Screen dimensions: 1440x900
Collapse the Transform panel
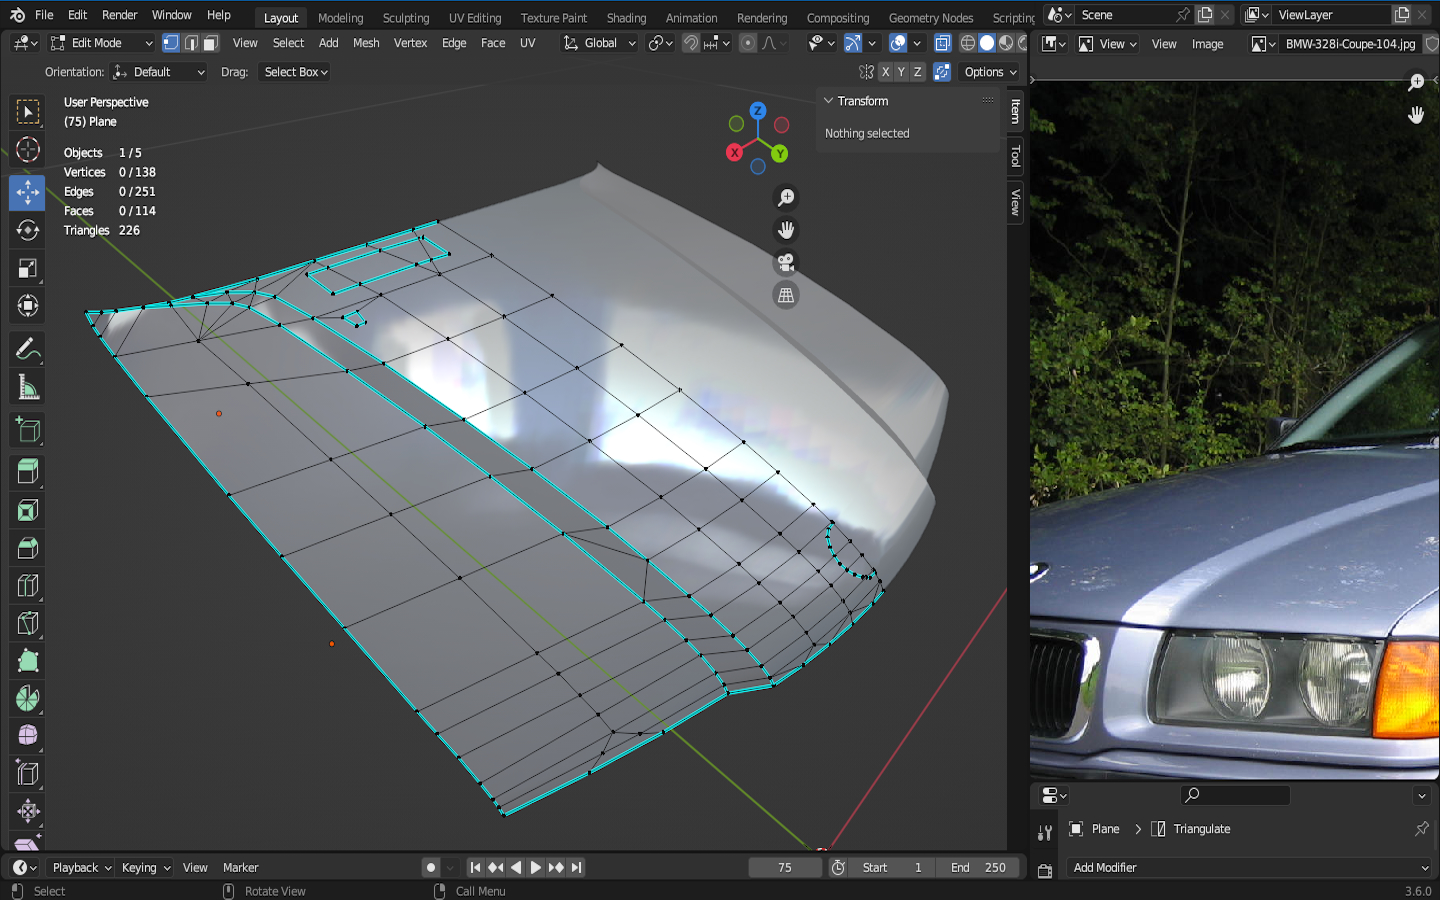pos(829,101)
